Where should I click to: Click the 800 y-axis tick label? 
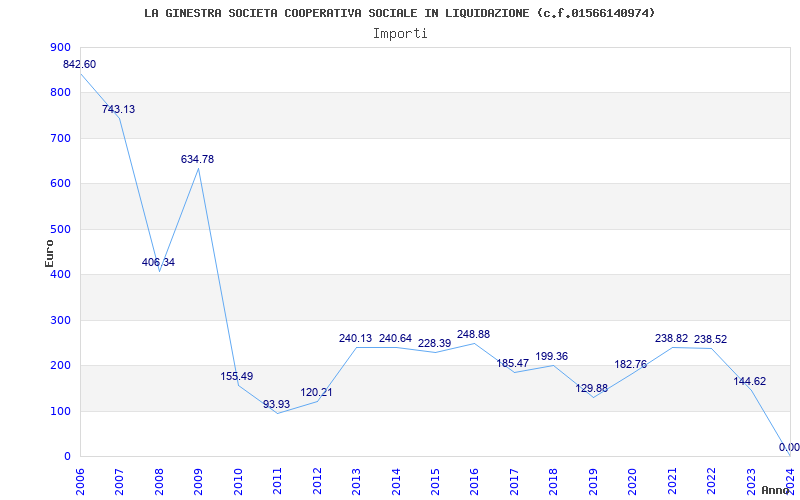60,93
